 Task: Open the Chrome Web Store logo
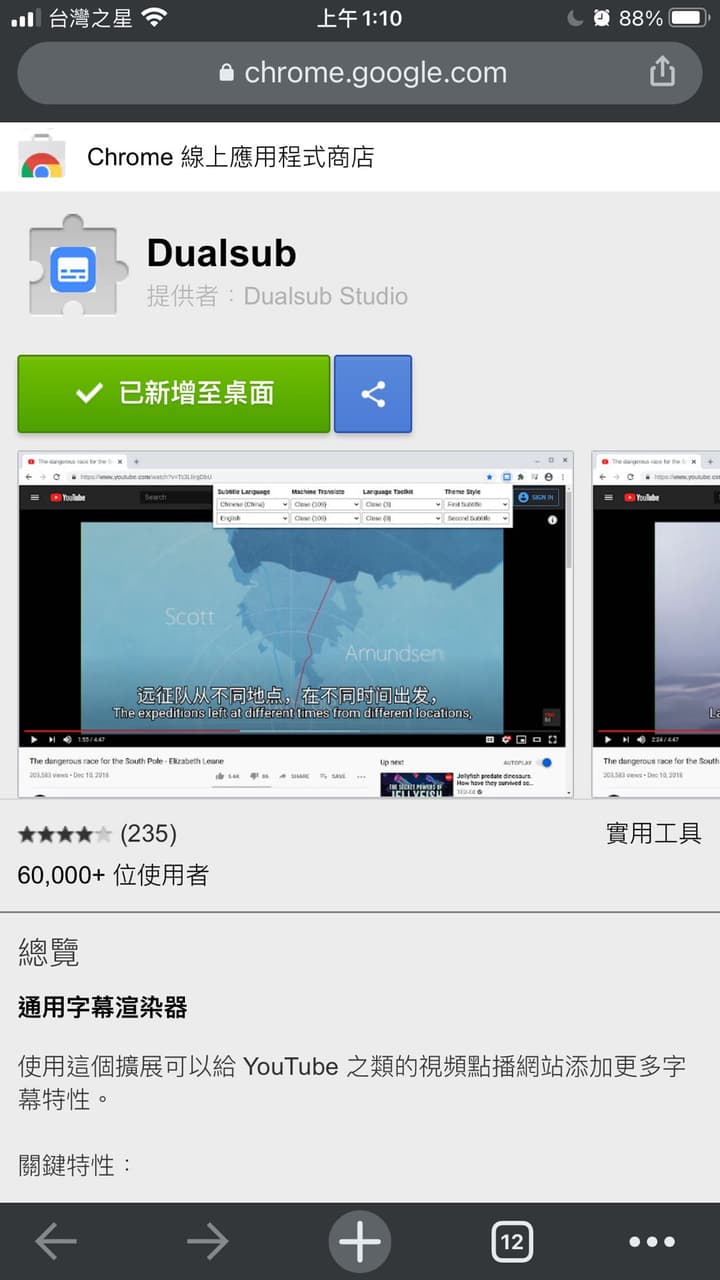tap(42, 157)
